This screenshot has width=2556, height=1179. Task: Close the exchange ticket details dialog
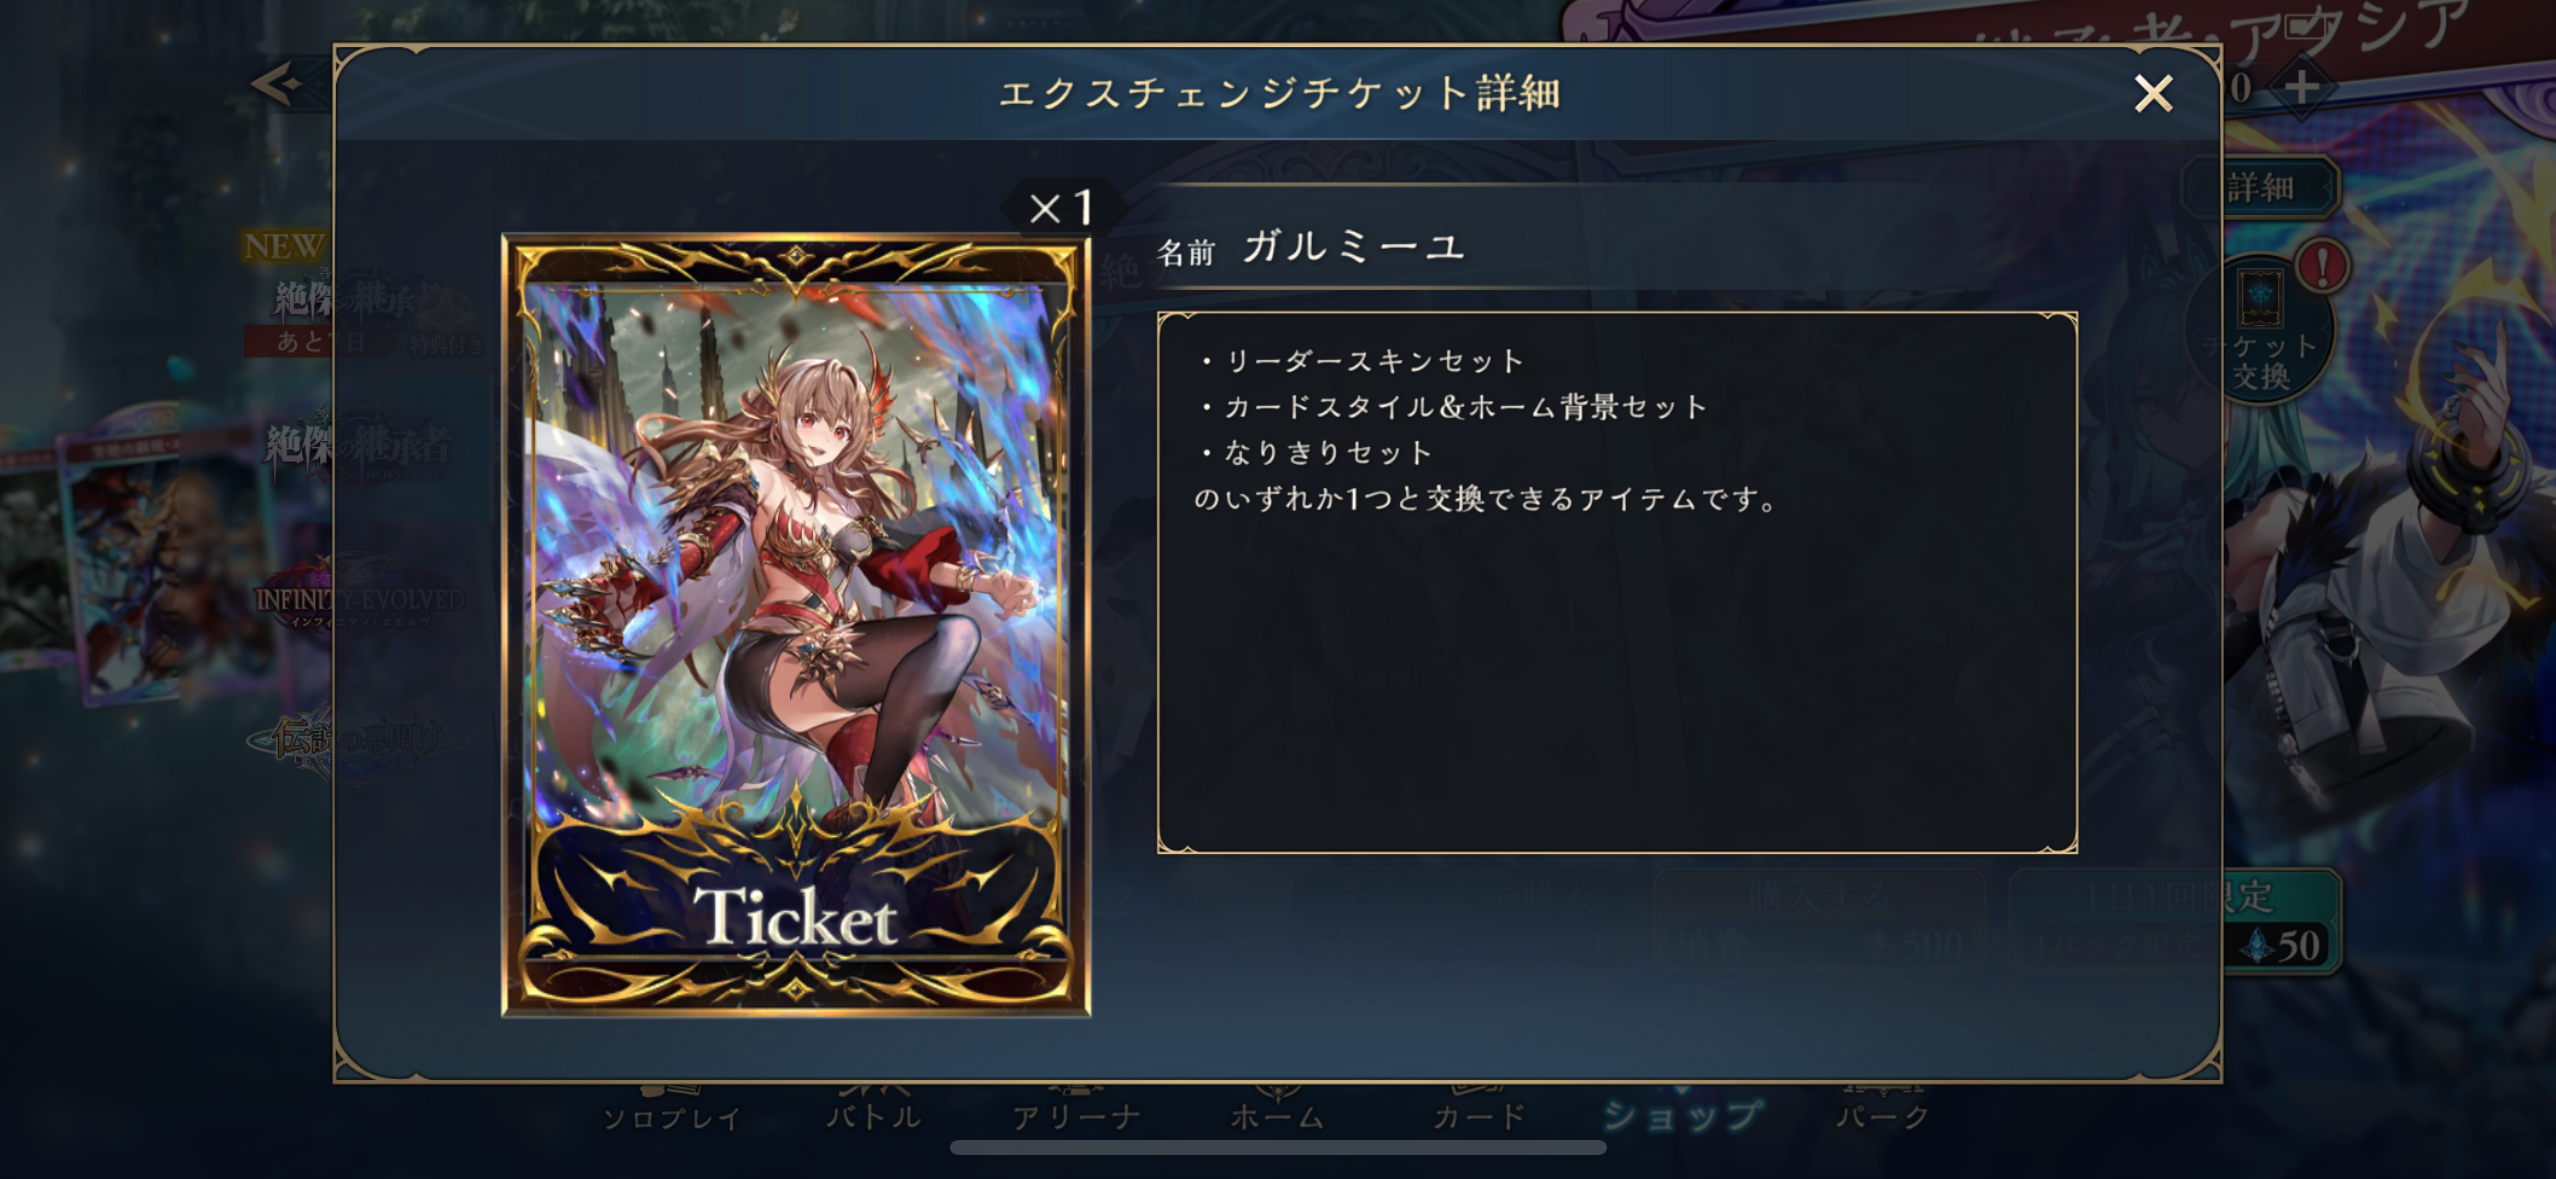[x=2153, y=93]
